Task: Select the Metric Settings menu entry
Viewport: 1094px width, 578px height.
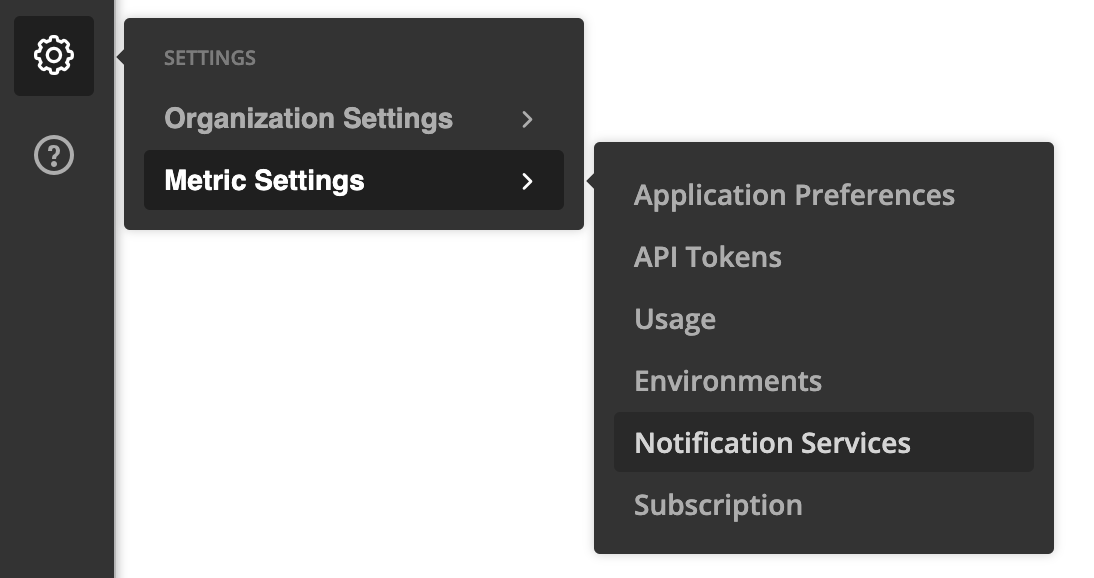Action: (265, 181)
